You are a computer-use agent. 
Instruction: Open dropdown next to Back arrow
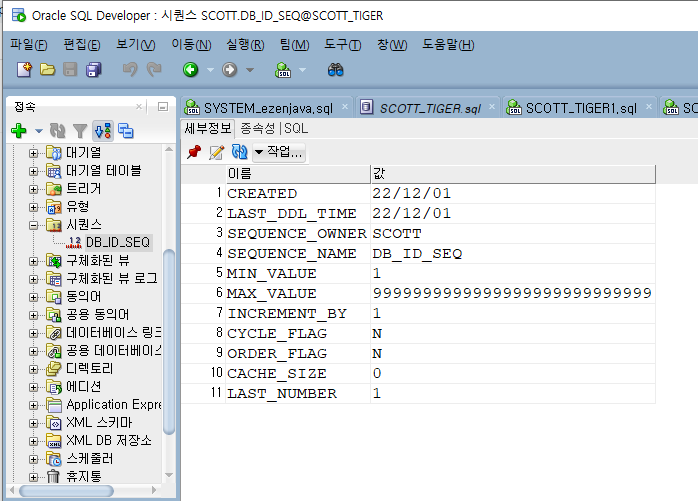211,70
